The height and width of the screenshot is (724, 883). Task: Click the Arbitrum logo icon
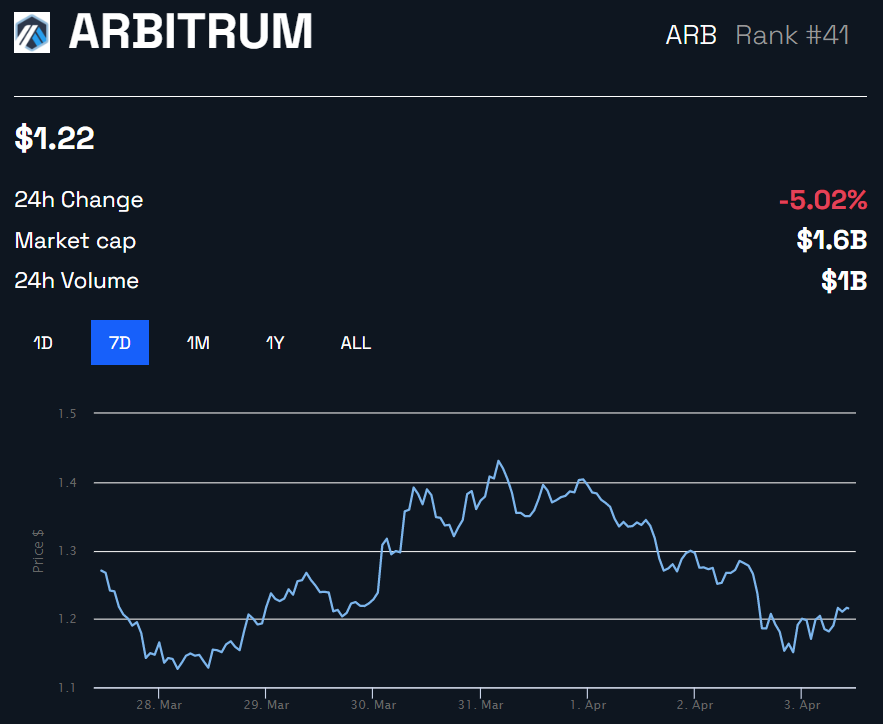[x=32, y=33]
